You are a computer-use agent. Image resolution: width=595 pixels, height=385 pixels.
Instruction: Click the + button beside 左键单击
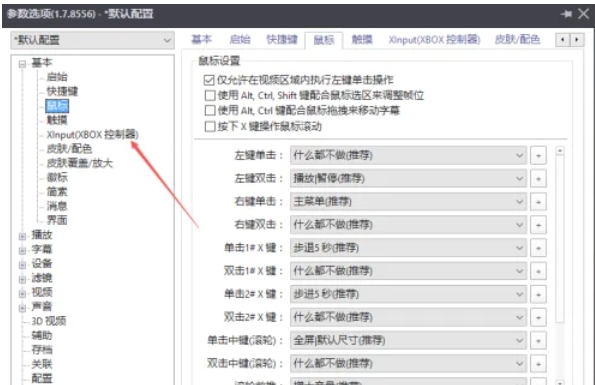click(538, 156)
